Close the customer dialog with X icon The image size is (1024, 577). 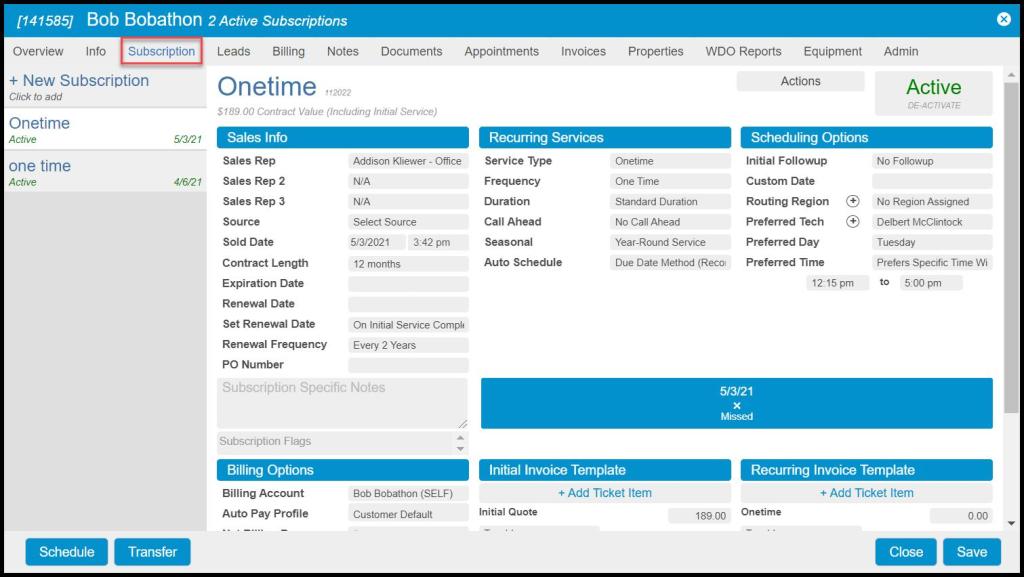[1003, 19]
